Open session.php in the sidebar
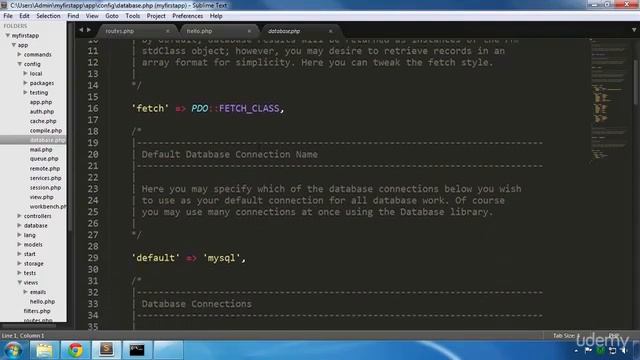 click(45, 188)
